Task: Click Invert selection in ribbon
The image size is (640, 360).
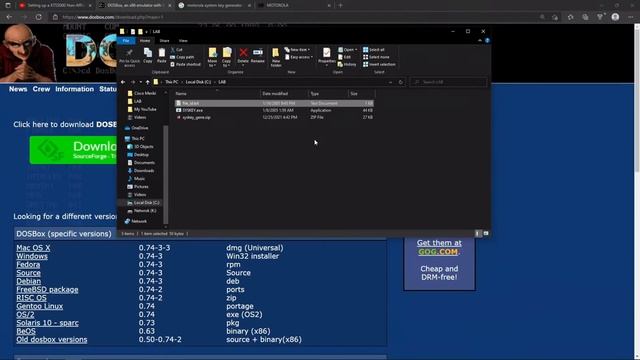Action: [379, 64]
